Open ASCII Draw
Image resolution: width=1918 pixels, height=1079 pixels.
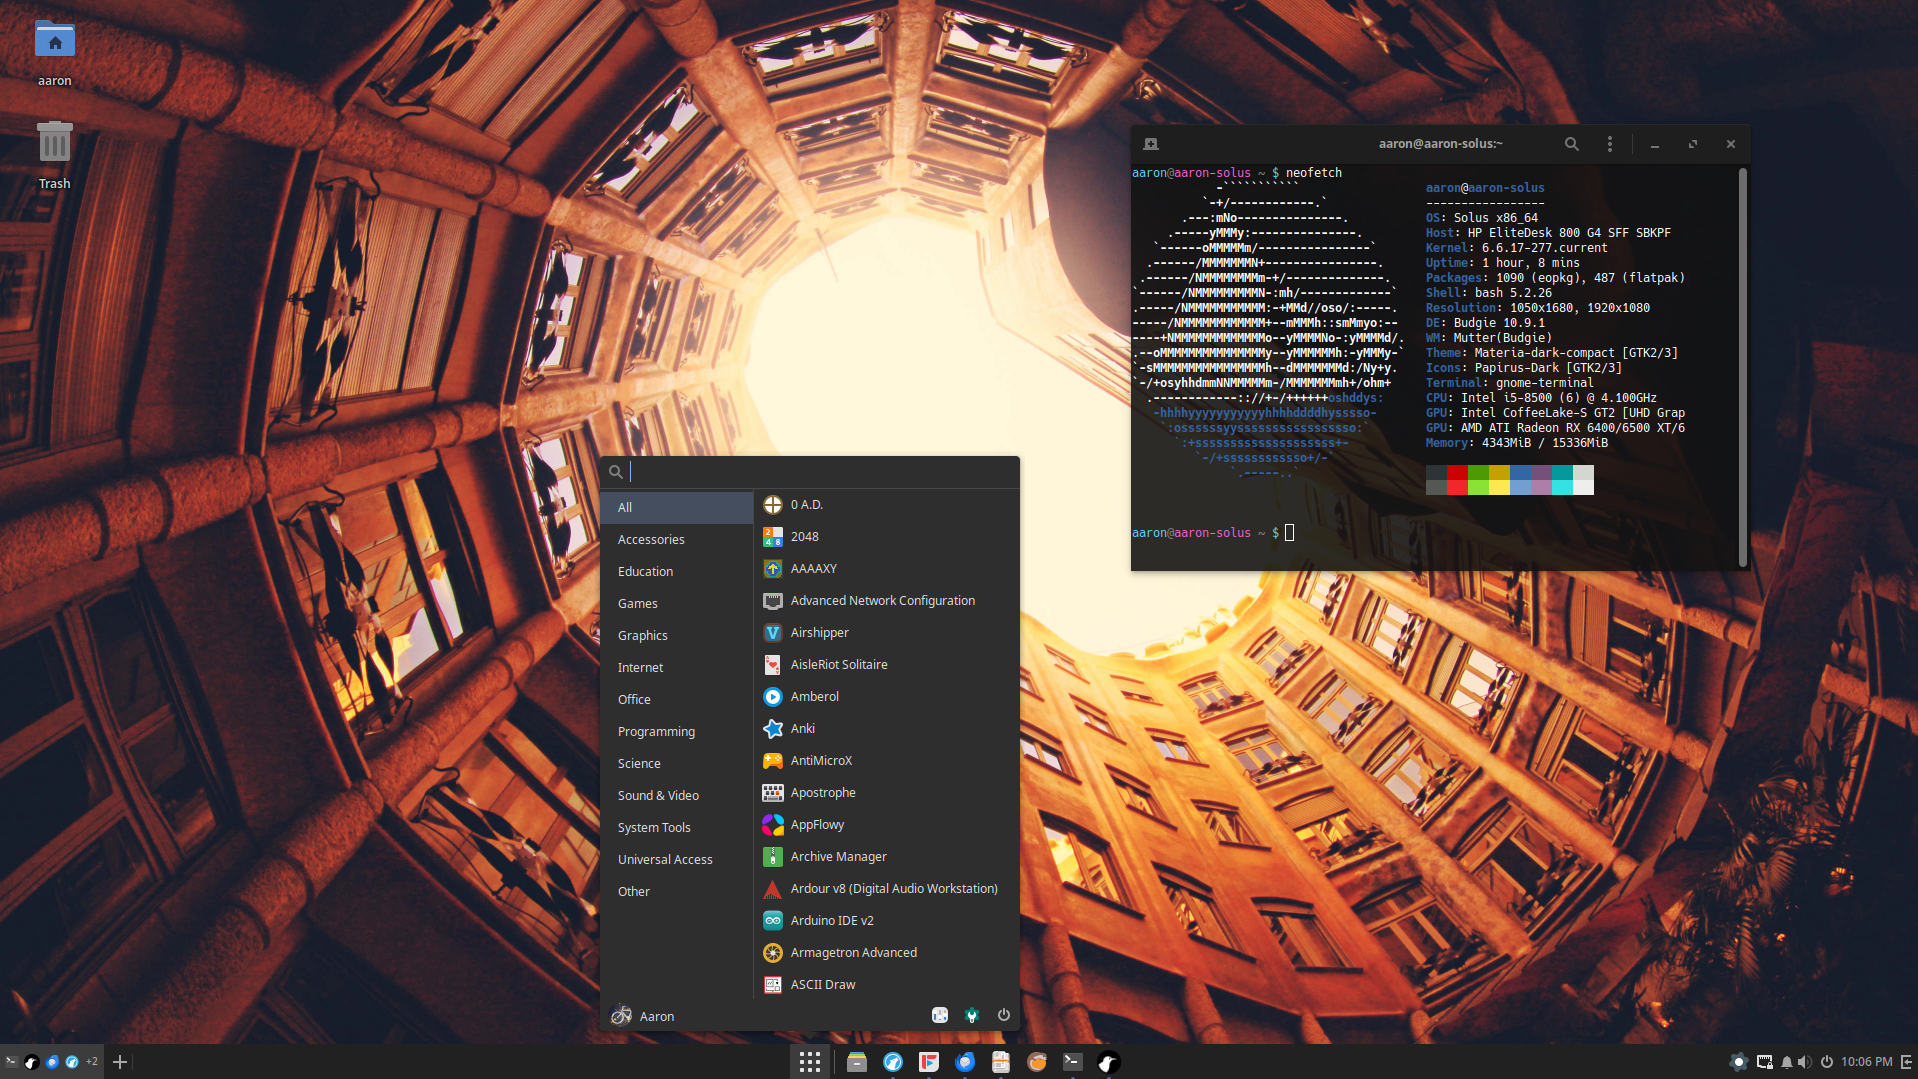[886, 985]
